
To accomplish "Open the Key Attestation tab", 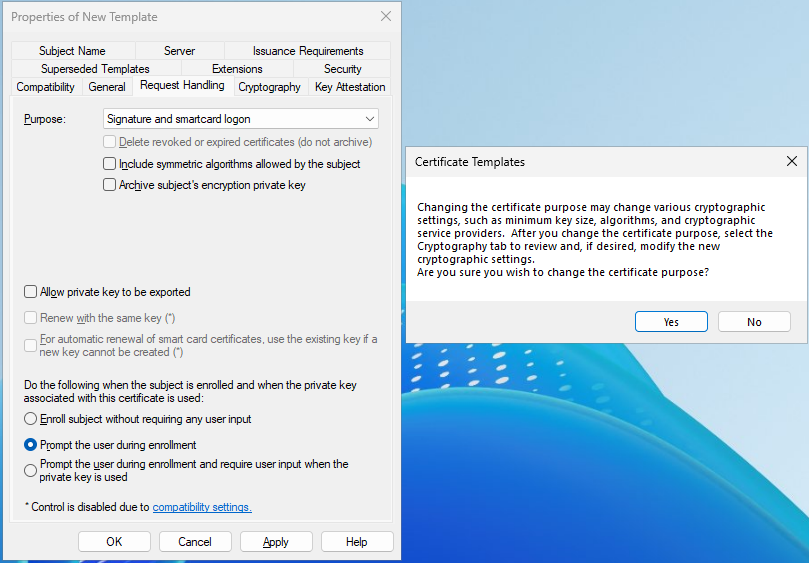I will (349, 87).
